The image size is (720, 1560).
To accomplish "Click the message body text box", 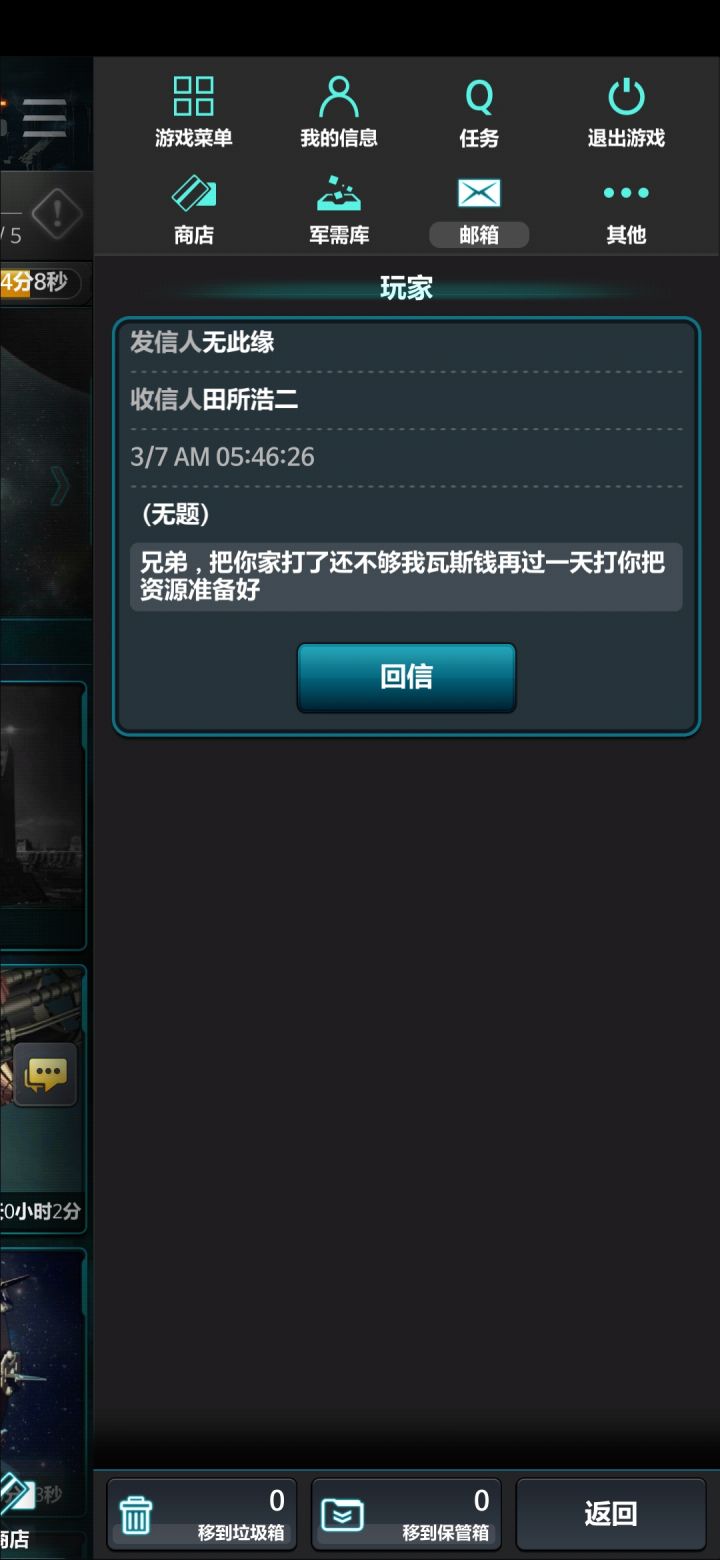I will pos(406,577).
